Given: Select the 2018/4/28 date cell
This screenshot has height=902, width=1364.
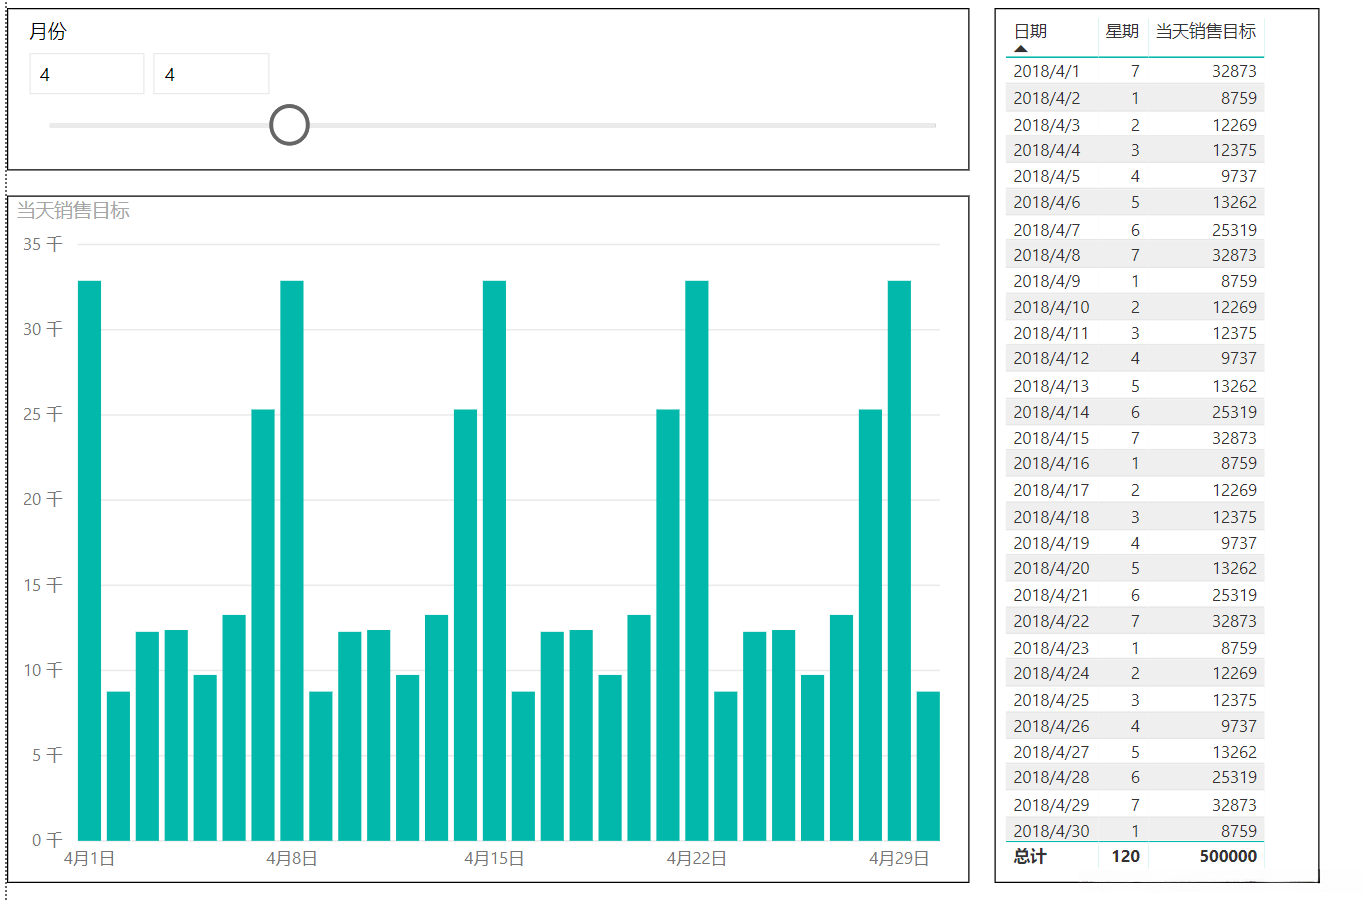Looking at the screenshot, I should click(x=1051, y=777).
